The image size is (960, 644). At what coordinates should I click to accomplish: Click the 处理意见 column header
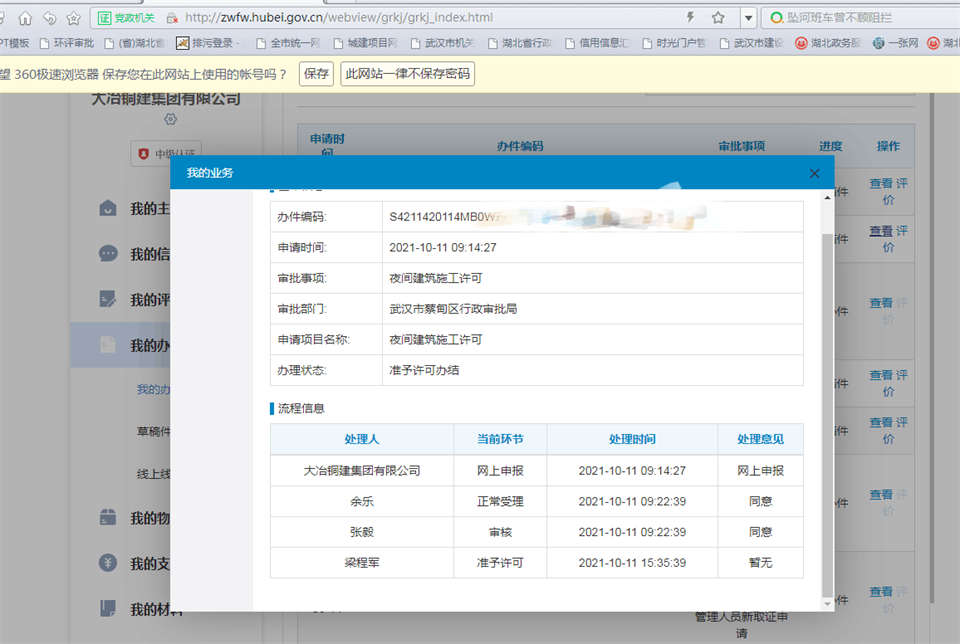coord(760,439)
